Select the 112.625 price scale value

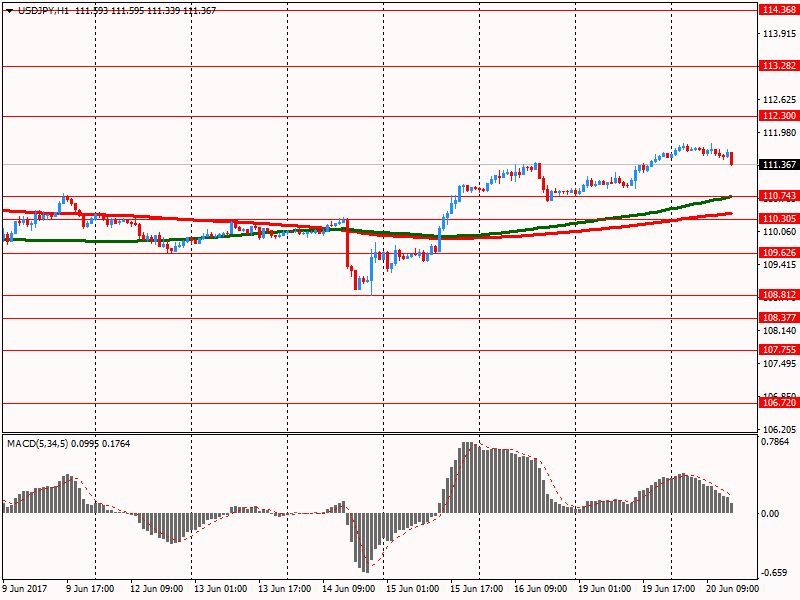779,100
